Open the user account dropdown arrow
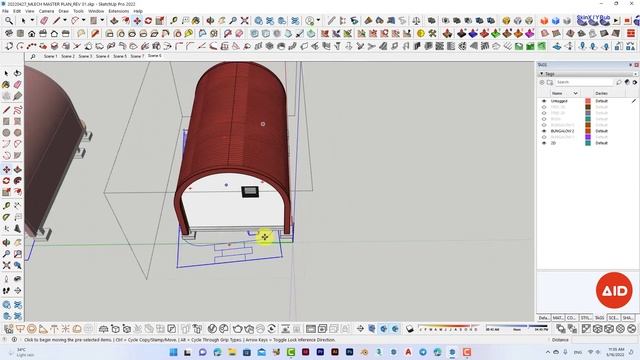The image size is (640, 360). [318, 20]
